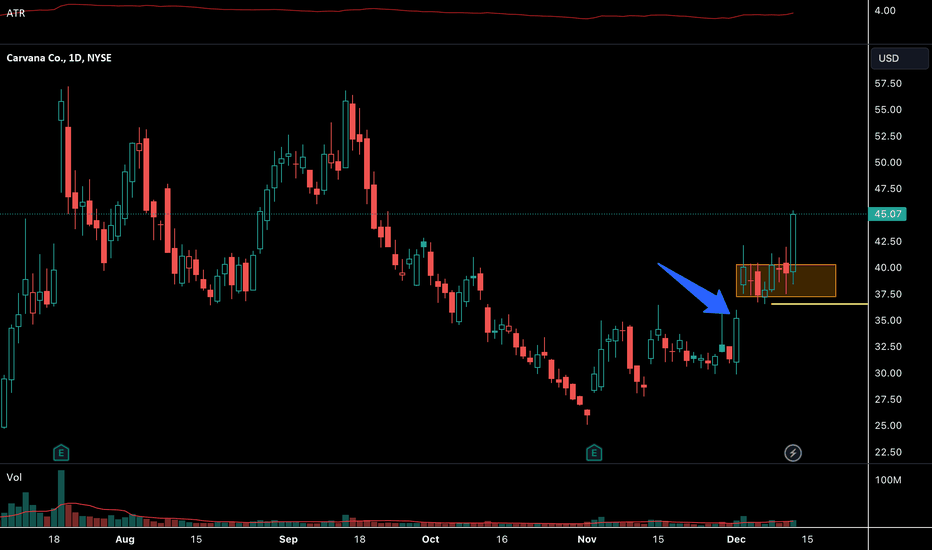This screenshot has width=932, height=550.
Task: Click the 42.50 price axis label
Action: [x=888, y=241]
